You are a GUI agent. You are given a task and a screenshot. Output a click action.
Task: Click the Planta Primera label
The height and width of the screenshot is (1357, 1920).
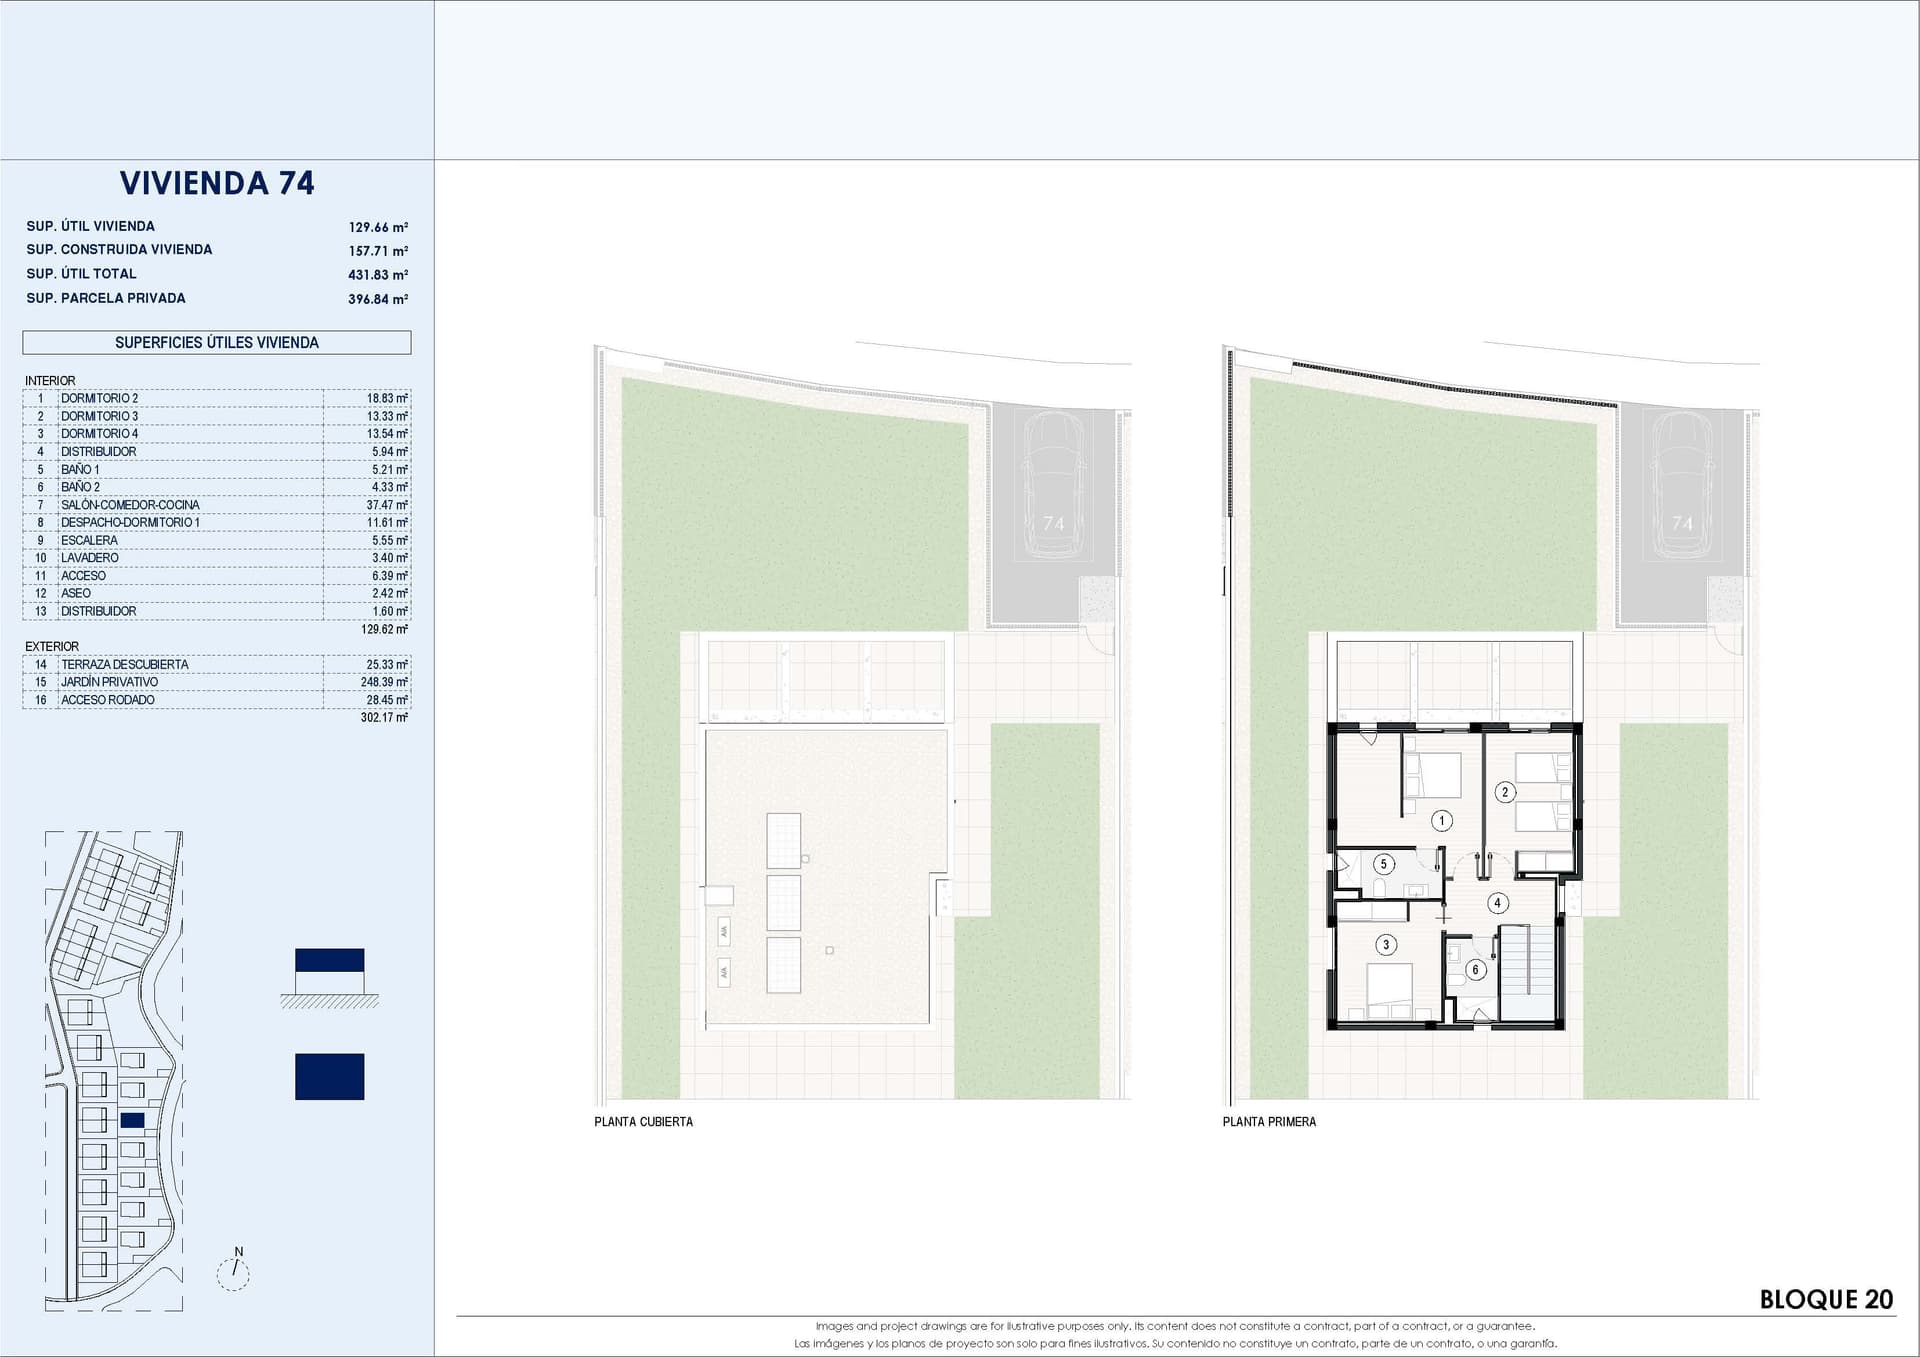pos(1269,1122)
